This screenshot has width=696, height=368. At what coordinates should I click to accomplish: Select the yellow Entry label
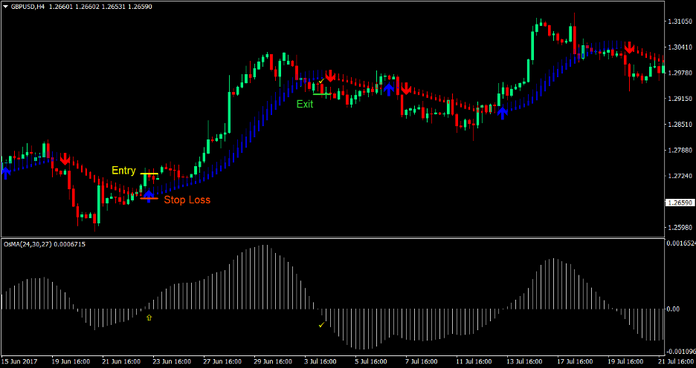pos(123,170)
